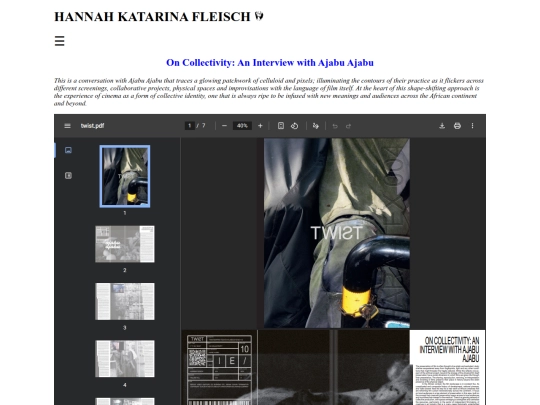Click the fit to page icon
The width and height of the screenshot is (540, 405).
click(281, 126)
